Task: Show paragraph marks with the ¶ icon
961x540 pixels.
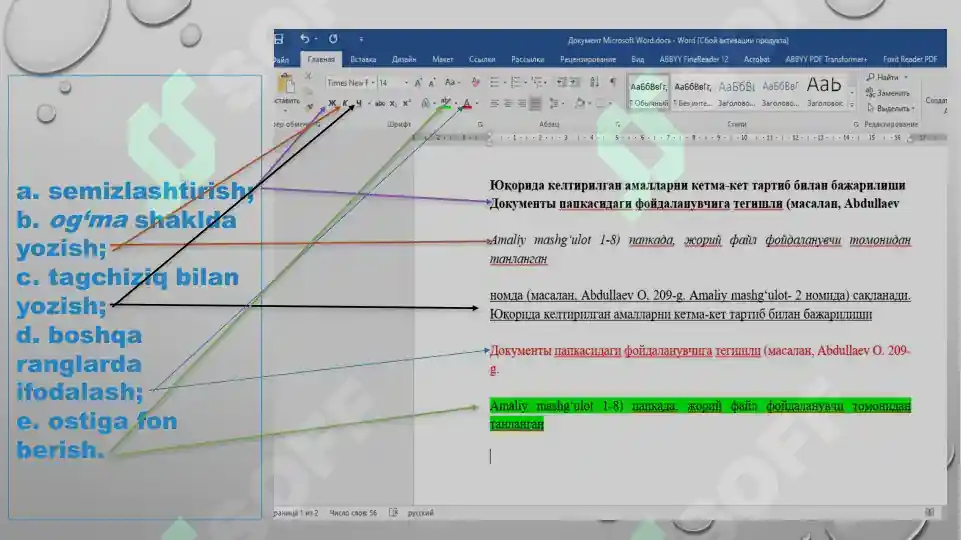Action: point(612,82)
